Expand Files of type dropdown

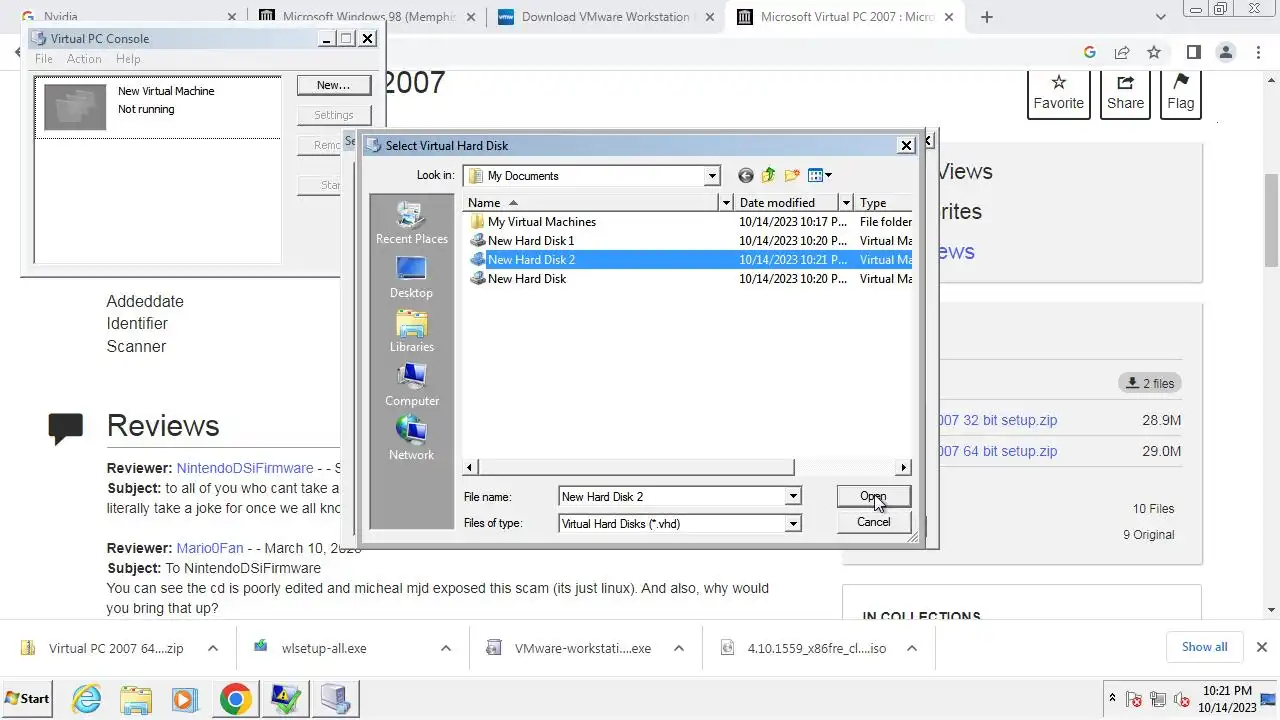pyautogui.click(x=793, y=523)
